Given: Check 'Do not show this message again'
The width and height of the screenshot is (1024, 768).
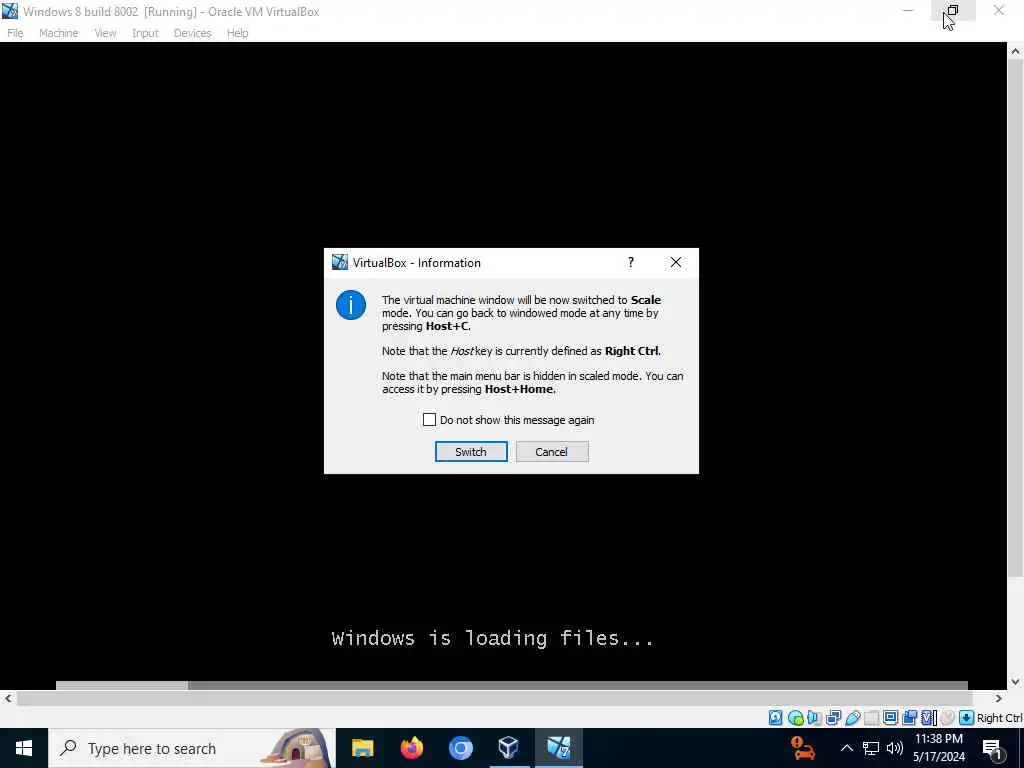Looking at the screenshot, I should click(x=429, y=419).
